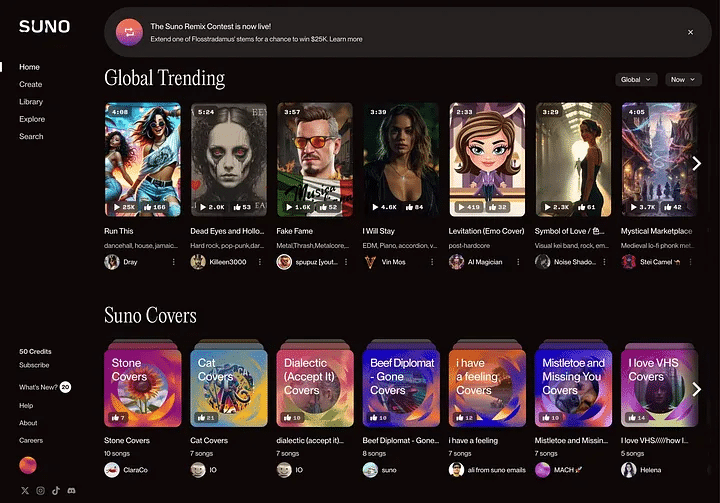Open Noise Shado... artist name
The height and width of the screenshot is (503, 720).
pyautogui.click(x=574, y=262)
